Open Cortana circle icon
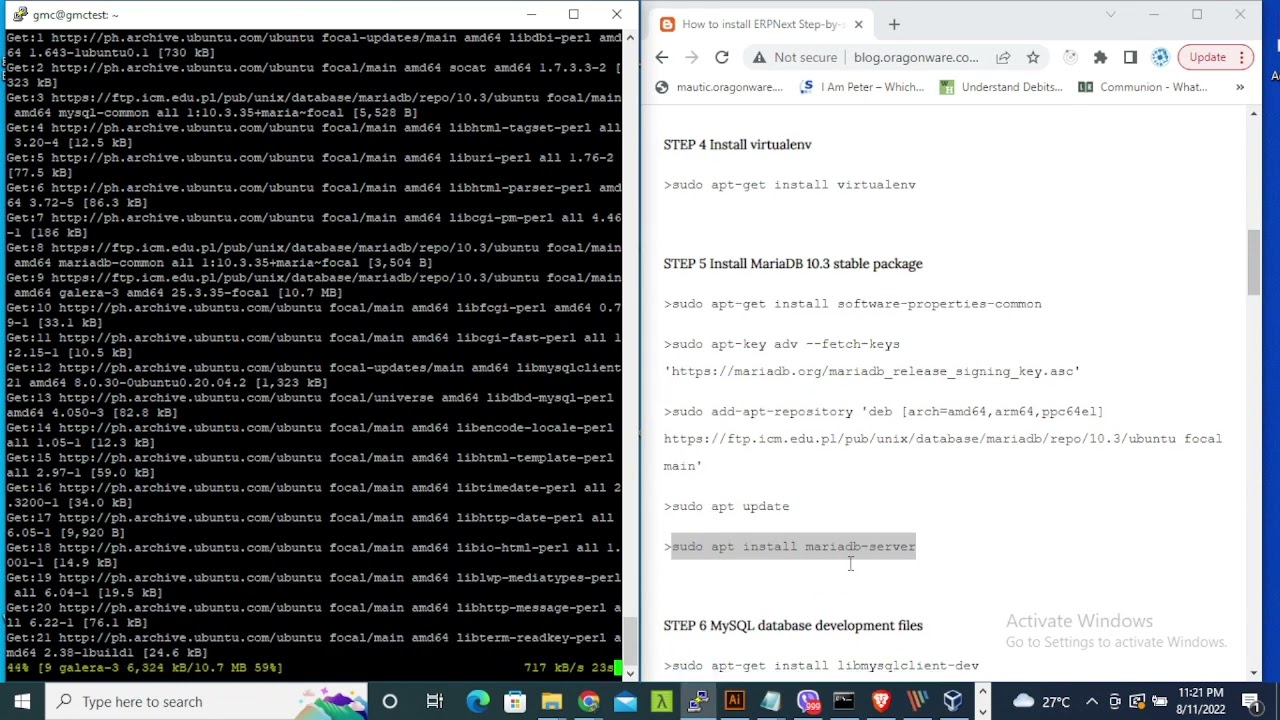 click(390, 701)
